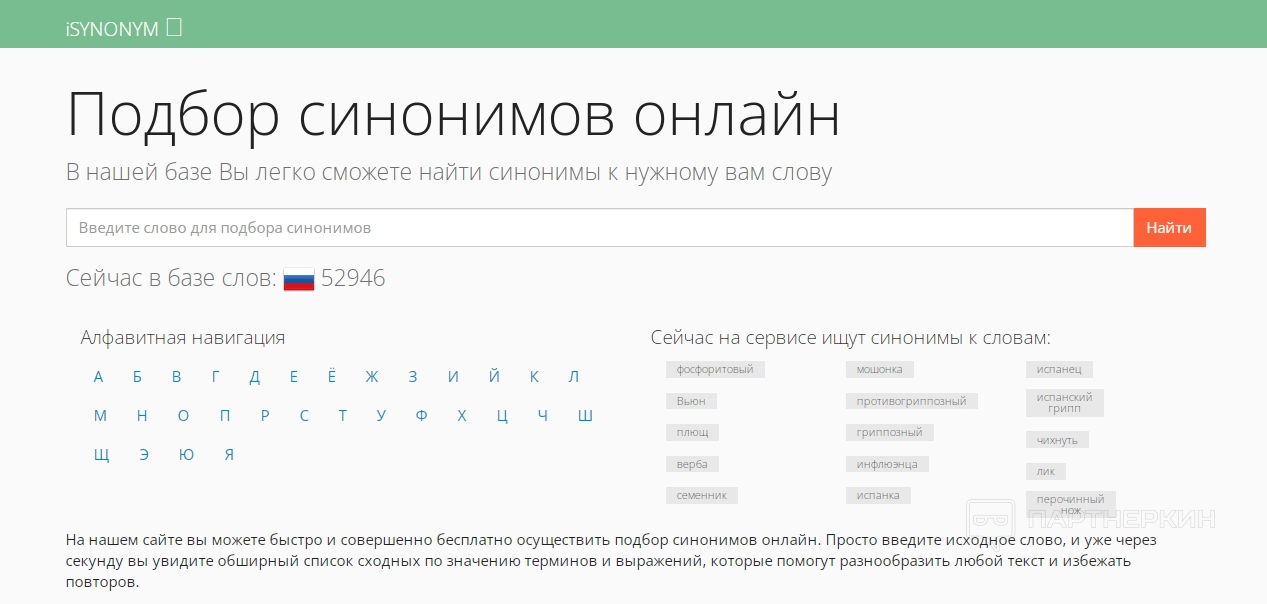
Task: Open alphabet letter Ц
Action: tap(502, 416)
